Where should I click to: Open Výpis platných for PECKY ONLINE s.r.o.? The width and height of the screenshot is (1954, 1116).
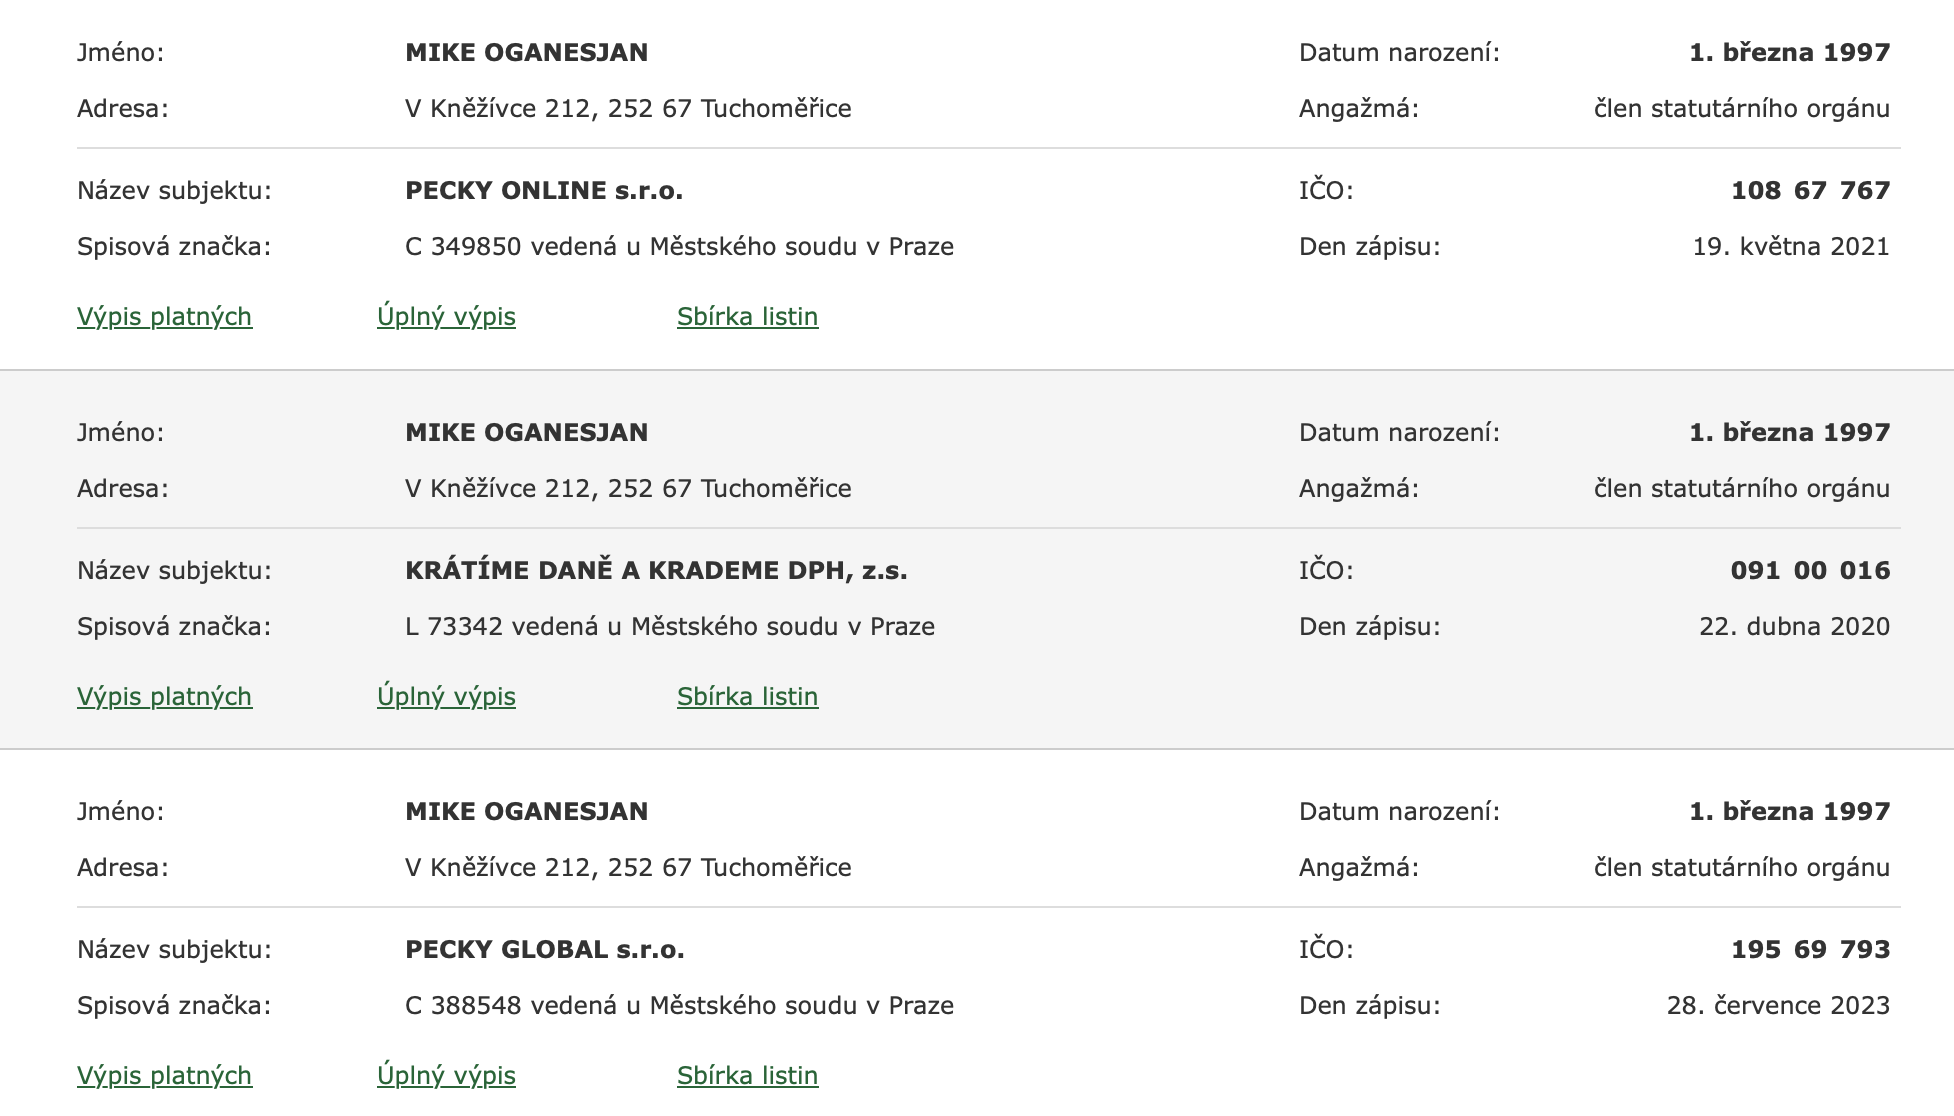coord(164,317)
